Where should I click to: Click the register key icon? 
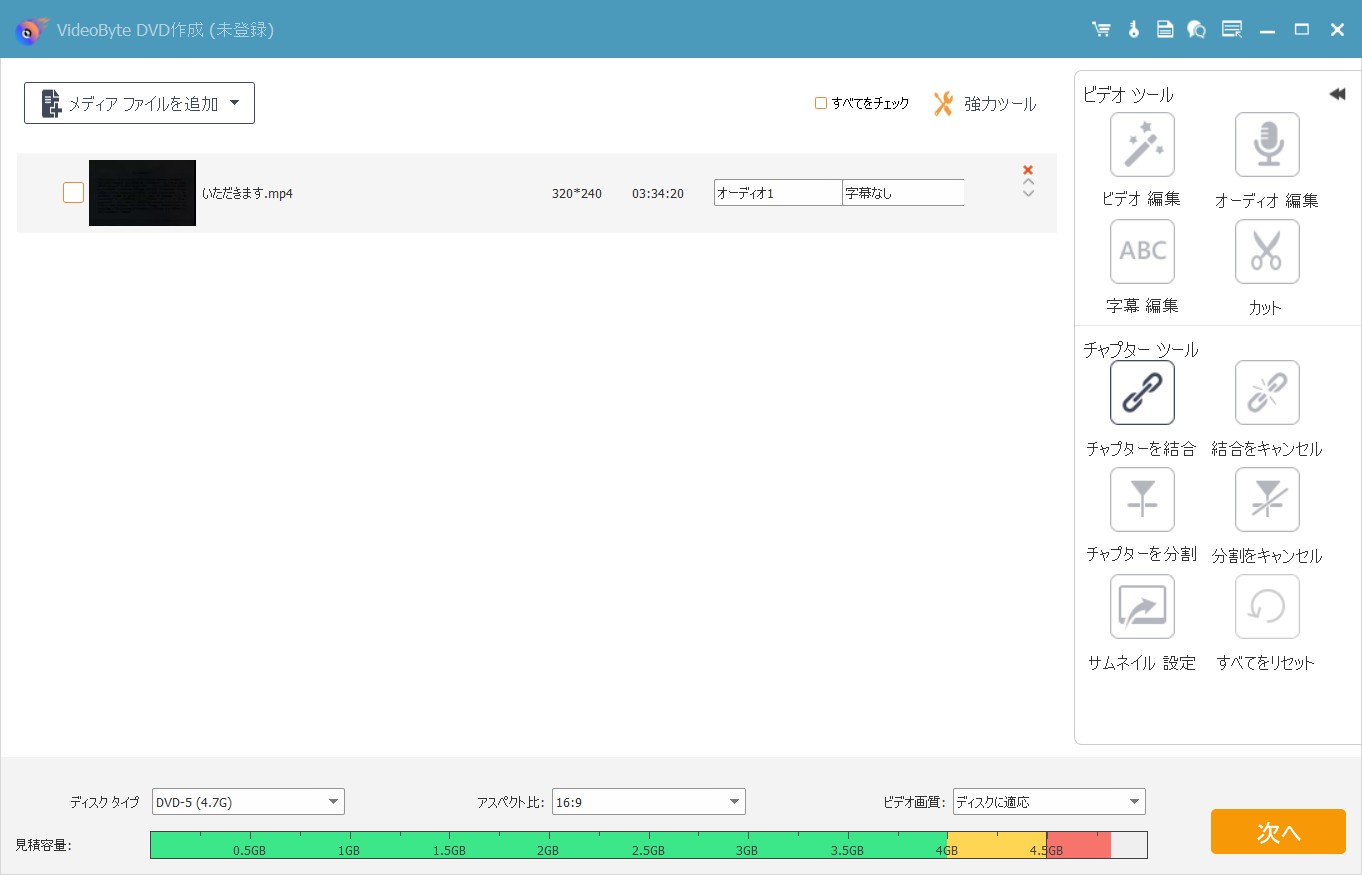(1133, 30)
